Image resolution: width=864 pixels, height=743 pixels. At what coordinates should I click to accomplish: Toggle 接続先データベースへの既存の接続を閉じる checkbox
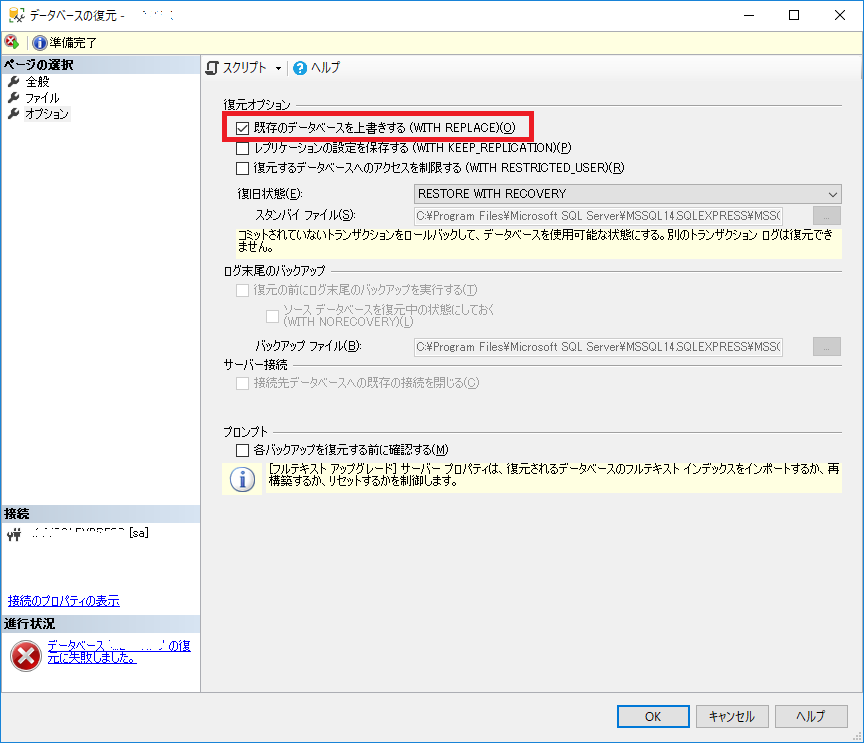pyautogui.click(x=242, y=383)
